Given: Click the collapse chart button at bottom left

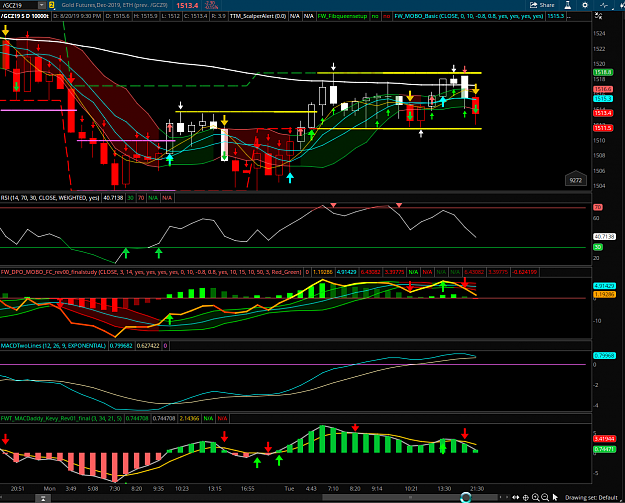Looking at the screenshot, I should click(x=43, y=498).
